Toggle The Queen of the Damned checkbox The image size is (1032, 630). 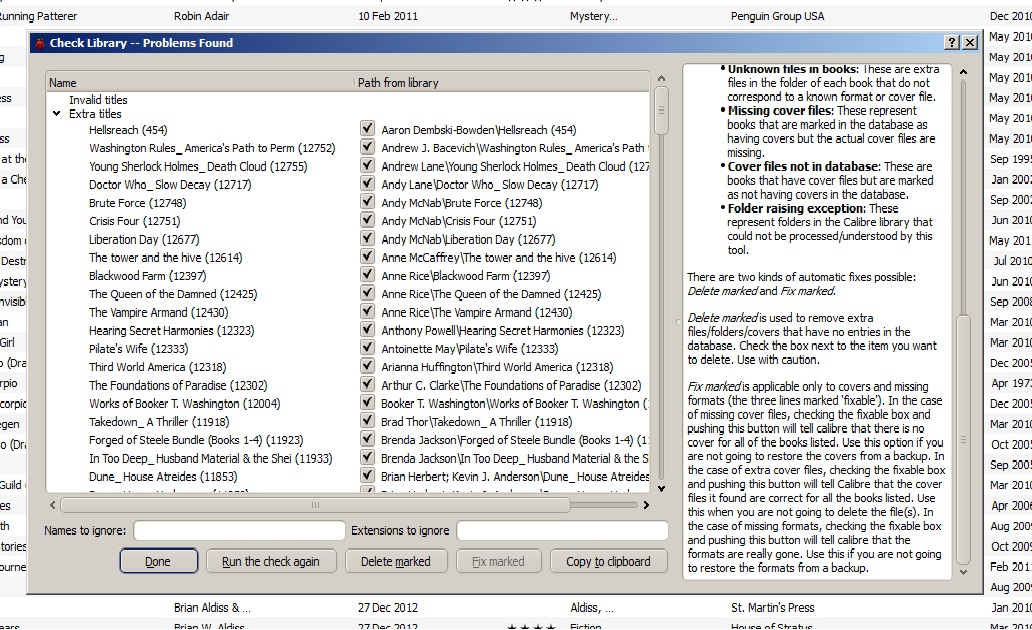(367, 293)
